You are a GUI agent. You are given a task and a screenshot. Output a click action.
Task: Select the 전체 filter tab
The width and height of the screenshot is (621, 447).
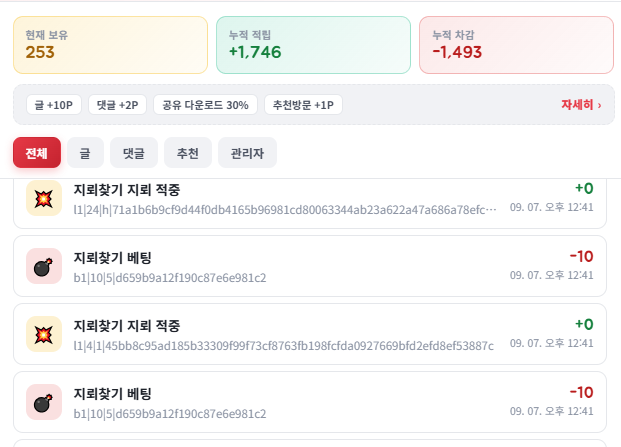[37, 153]
